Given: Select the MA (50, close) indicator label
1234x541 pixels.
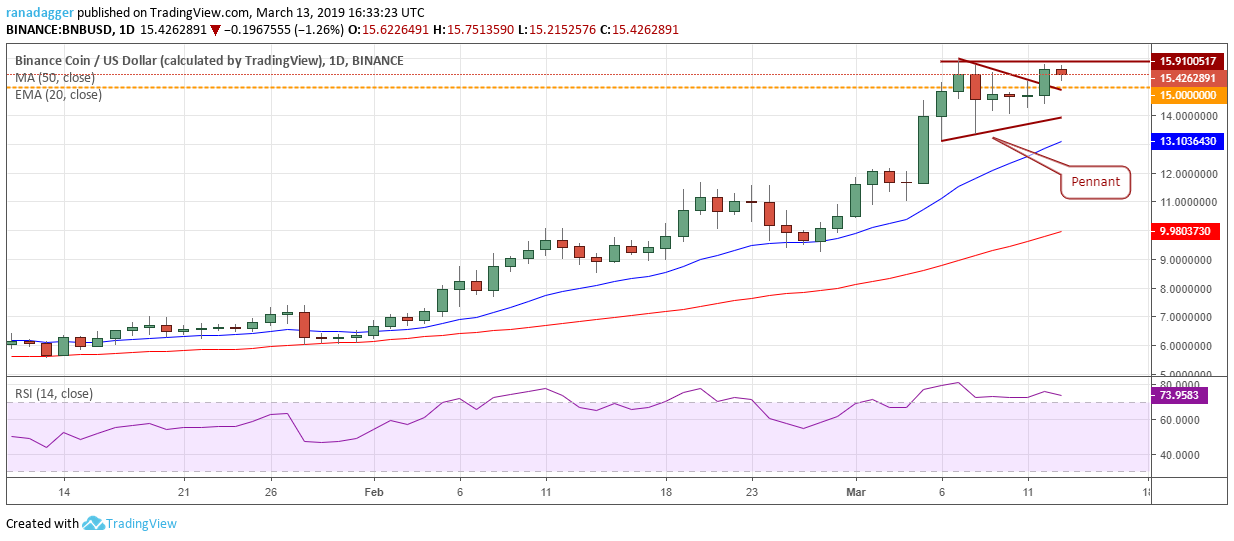Looking at the screenshot, I should [55, 78].
